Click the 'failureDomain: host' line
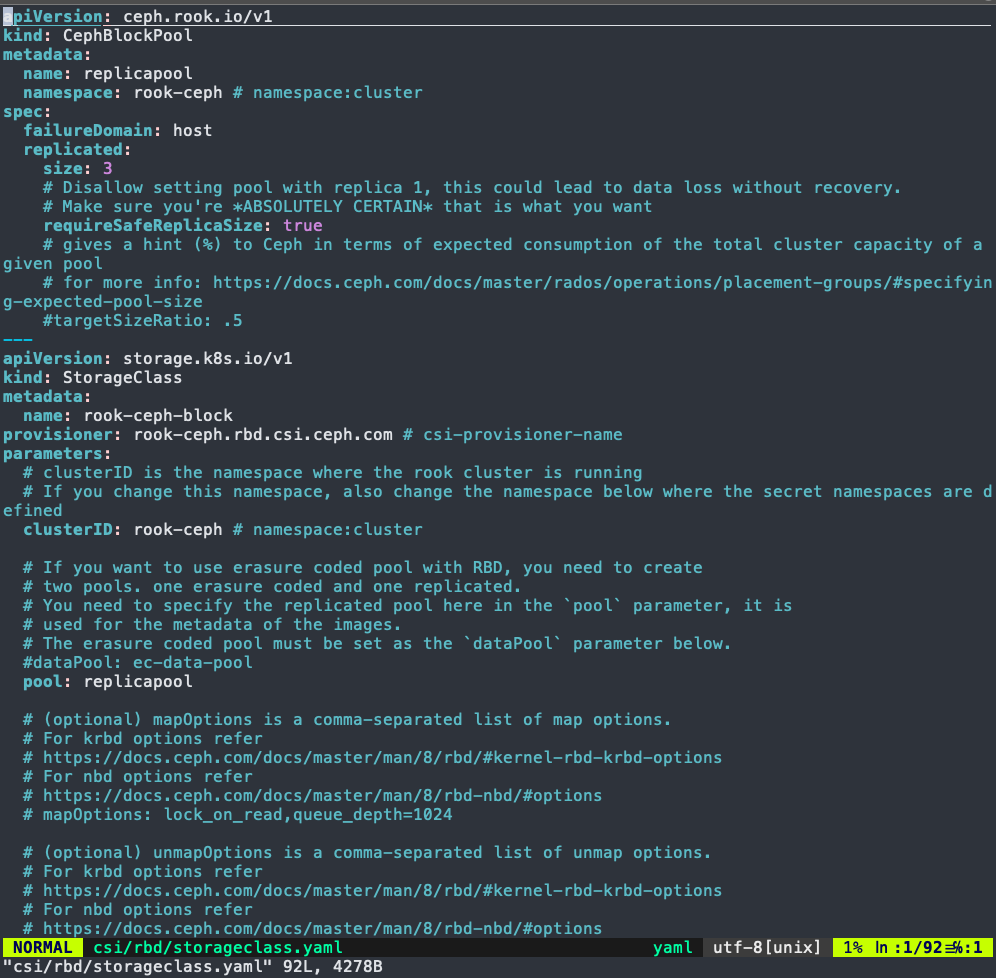This screenshot has height=978, width=996. point(117,130)
